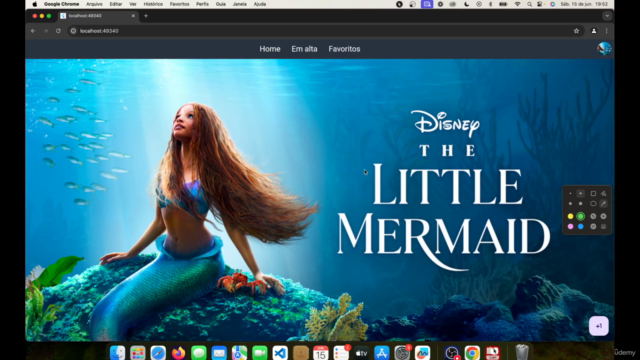Viewport: 640px width, 360px height.
Task: Launch Firefox from the dock
Action: point(178,353)
